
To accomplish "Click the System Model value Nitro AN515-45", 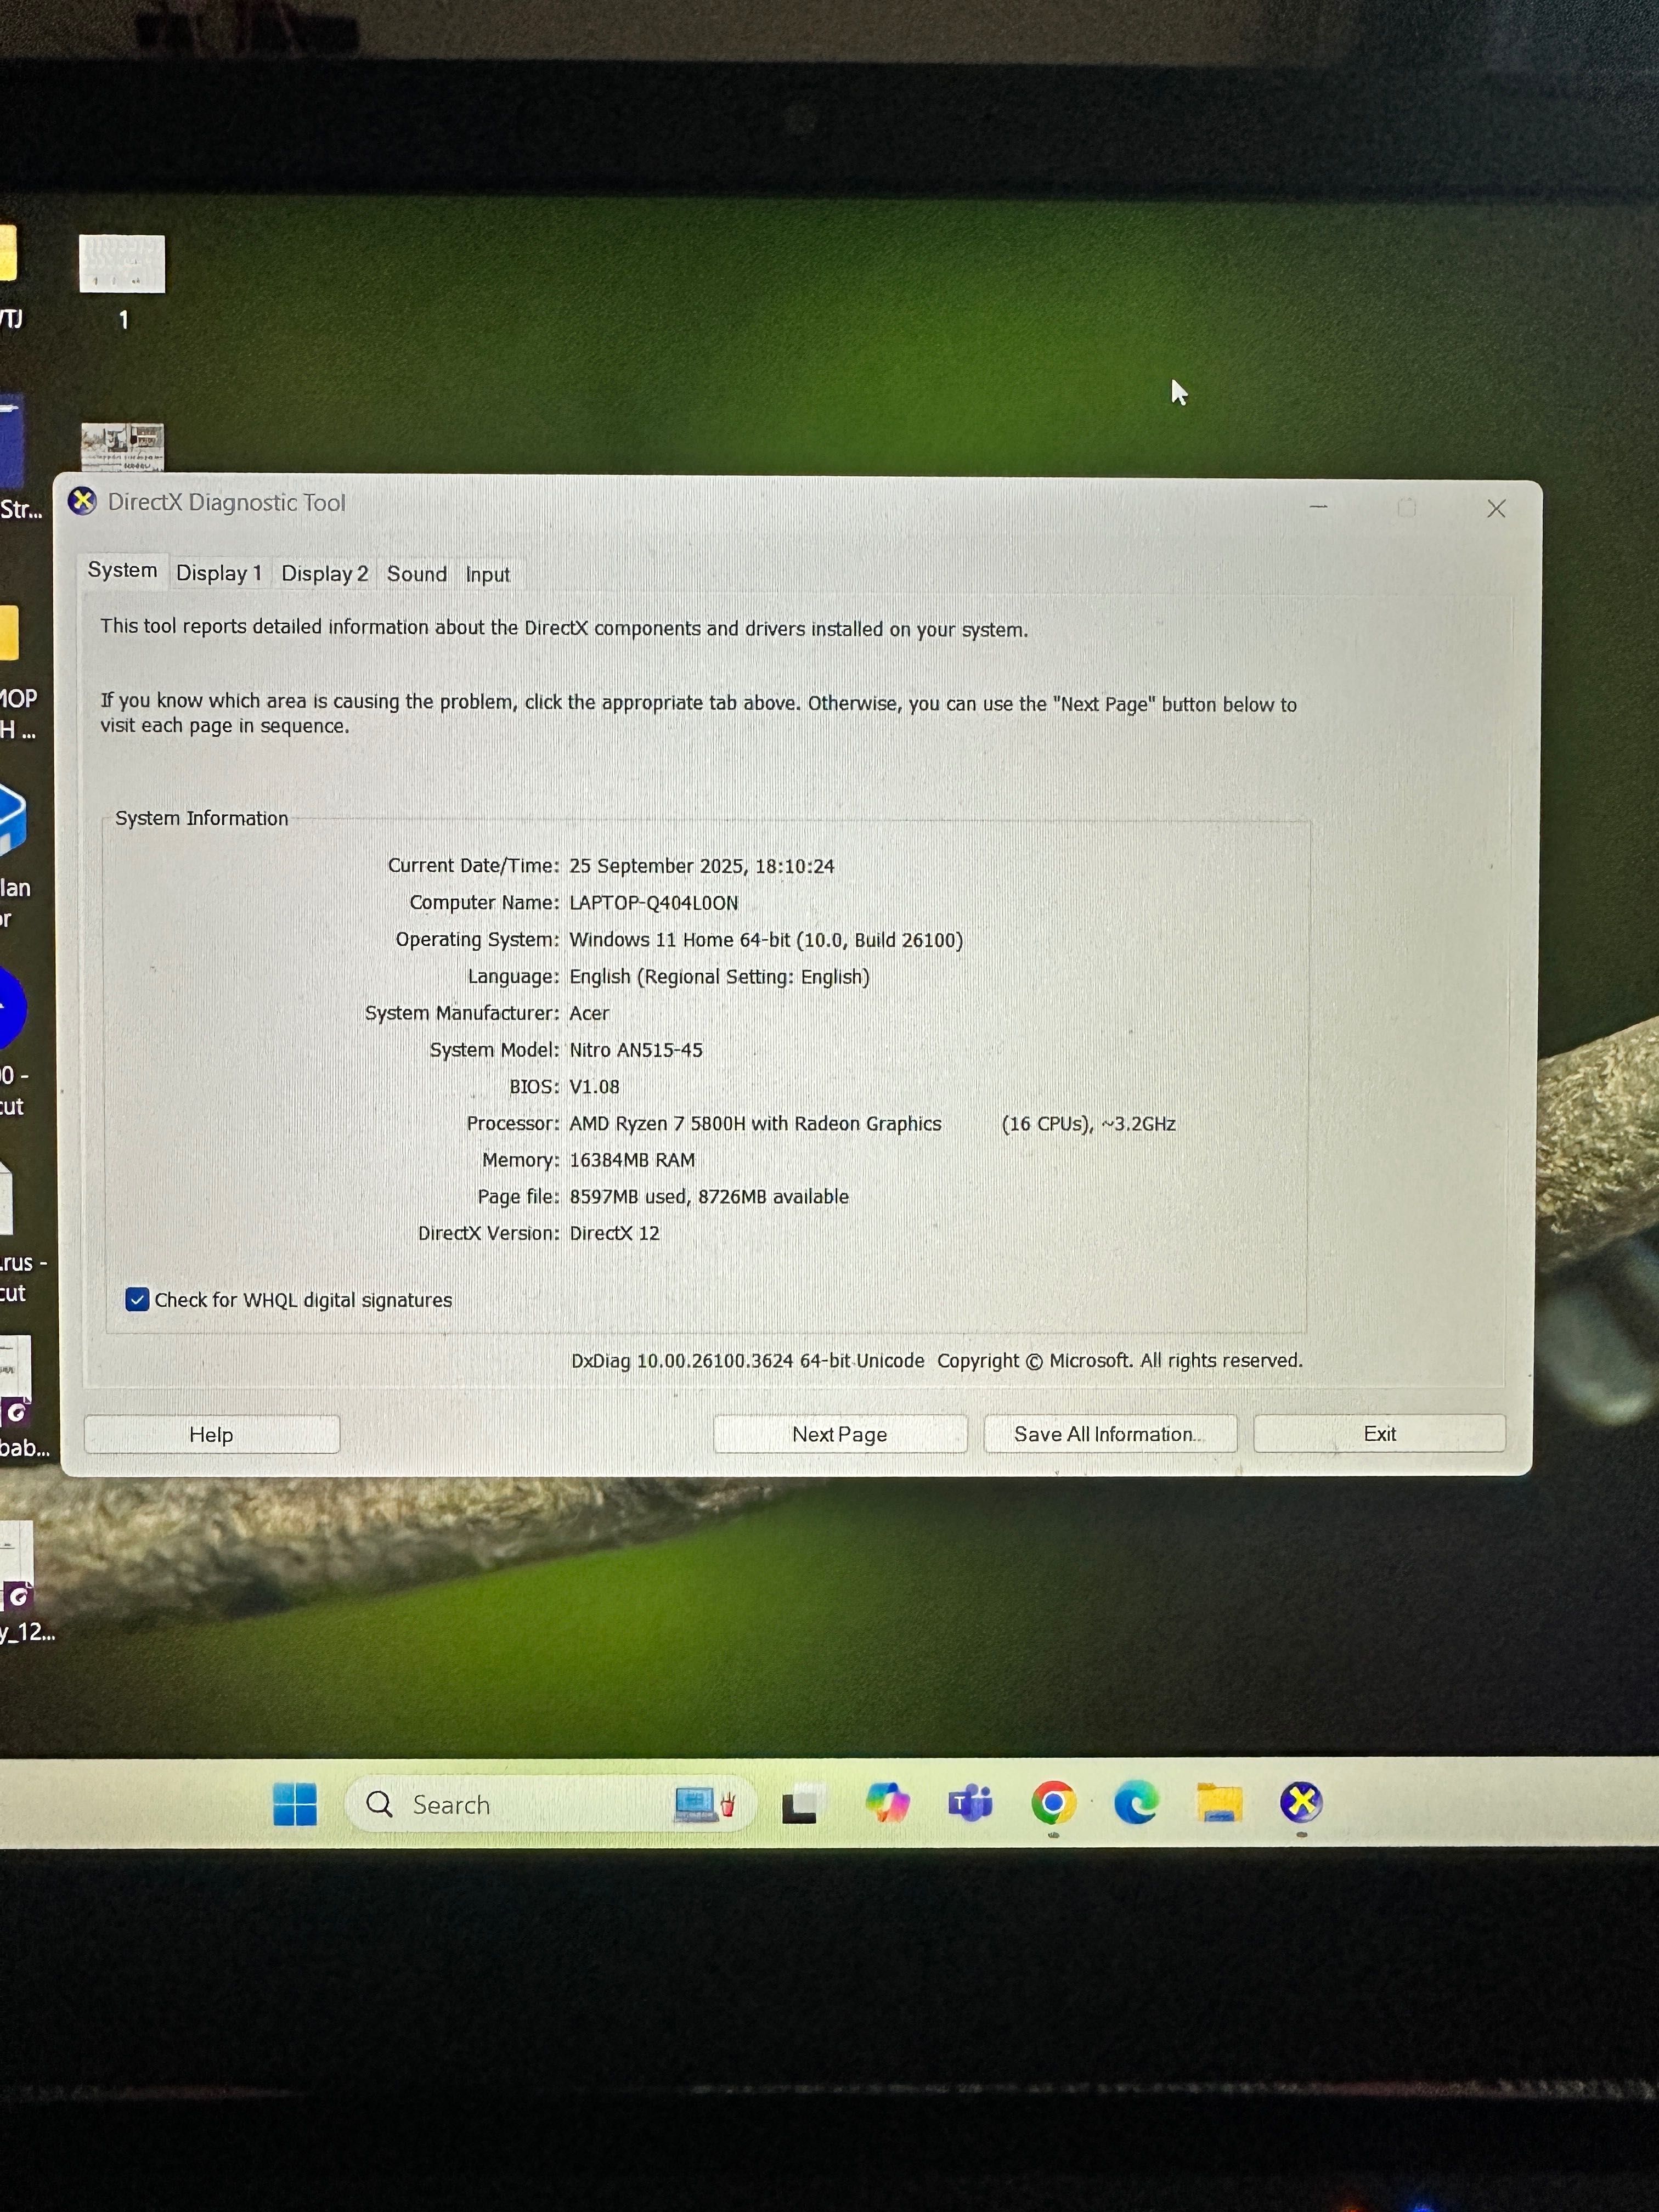I will click(x=636, y=1049).
